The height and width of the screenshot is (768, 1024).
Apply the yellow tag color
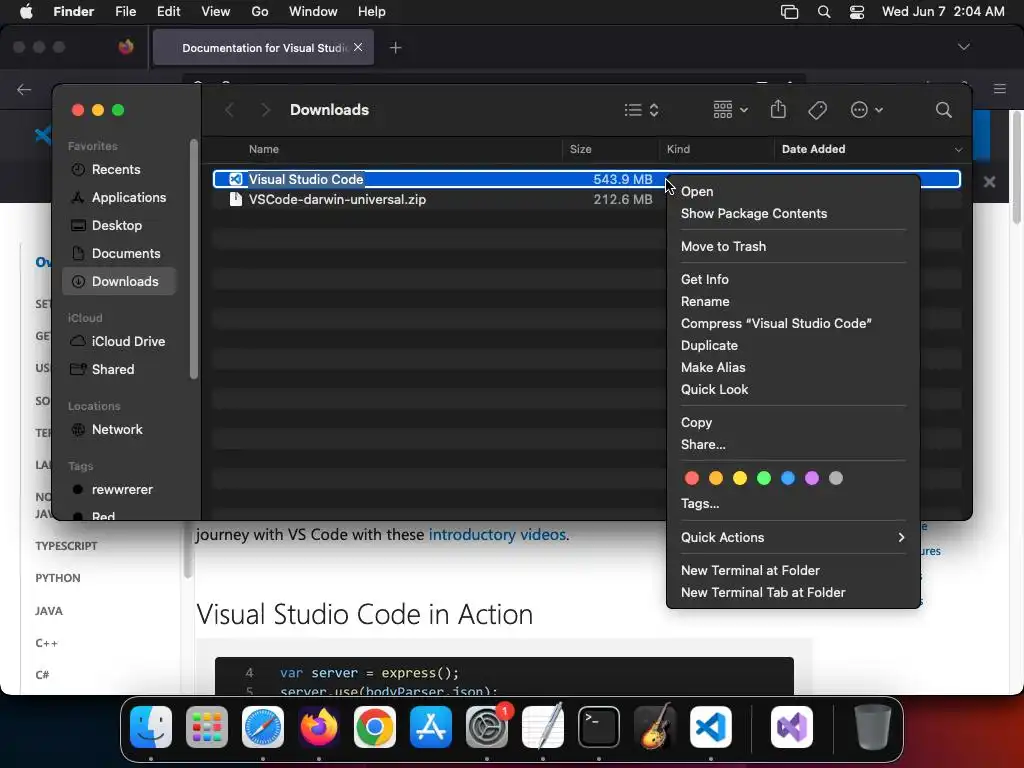coord(739,478)
